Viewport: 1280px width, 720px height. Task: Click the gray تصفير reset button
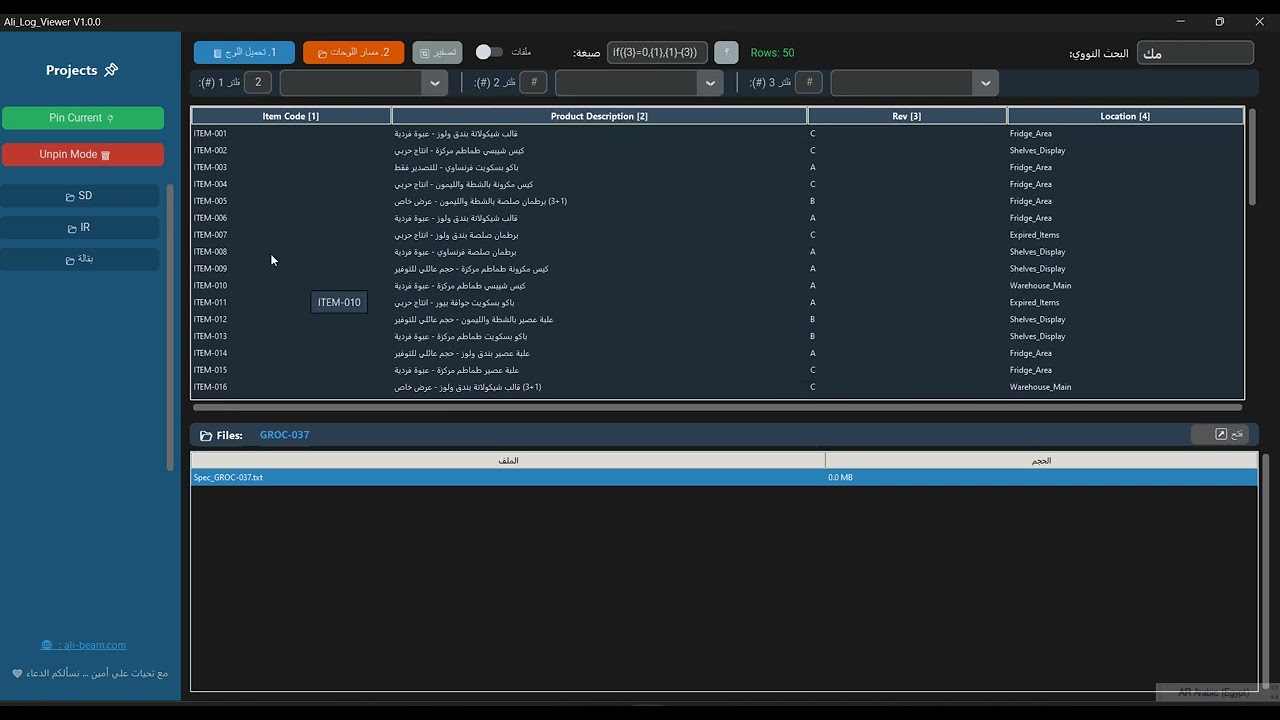(x=437, y=52)
